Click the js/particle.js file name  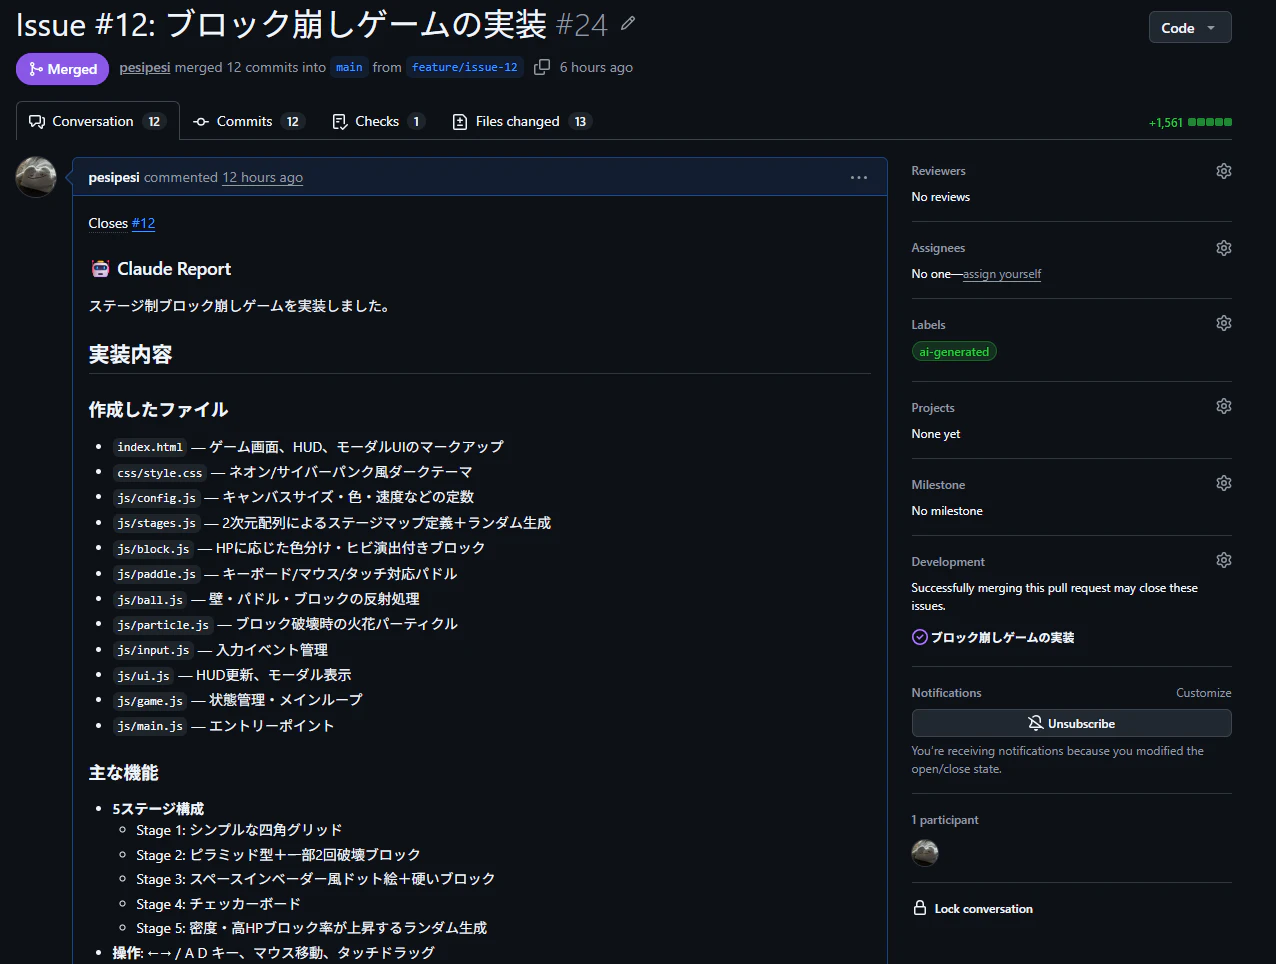point(163,624)
